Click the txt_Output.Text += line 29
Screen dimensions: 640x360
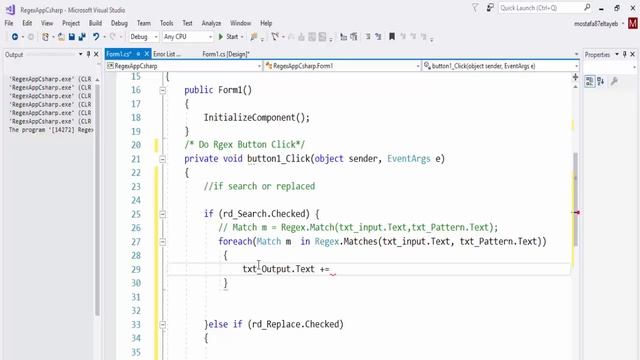click(x=286, y=269)
